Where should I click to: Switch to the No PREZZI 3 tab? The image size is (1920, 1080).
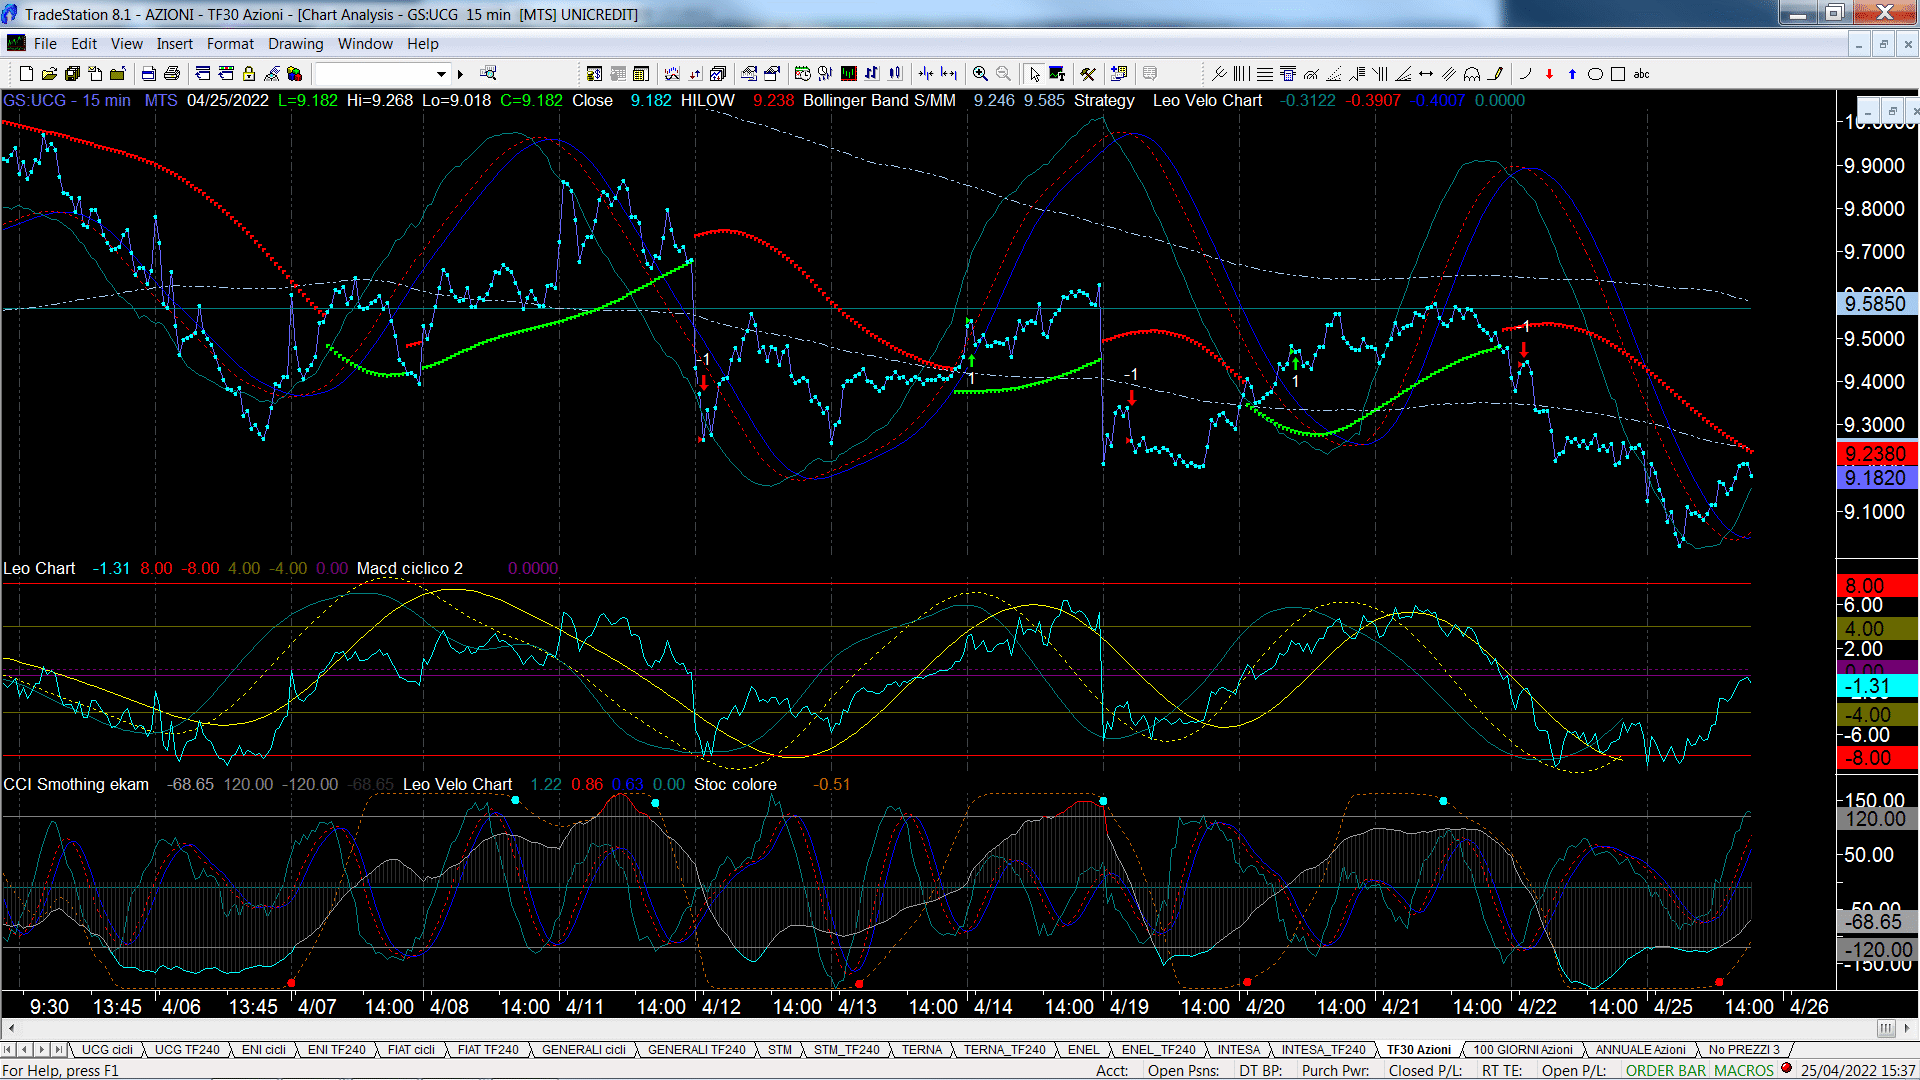click(1744, 1049)
